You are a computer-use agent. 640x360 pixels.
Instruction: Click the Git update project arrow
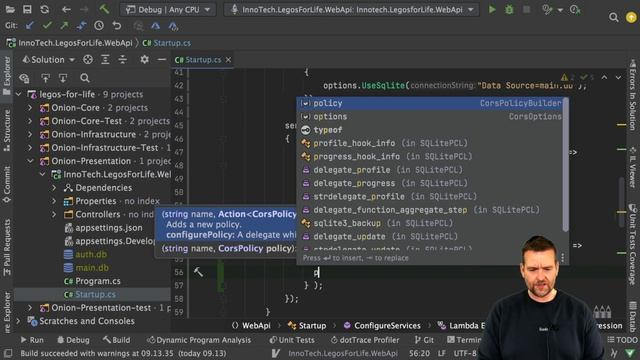click(x=29, y=26)
